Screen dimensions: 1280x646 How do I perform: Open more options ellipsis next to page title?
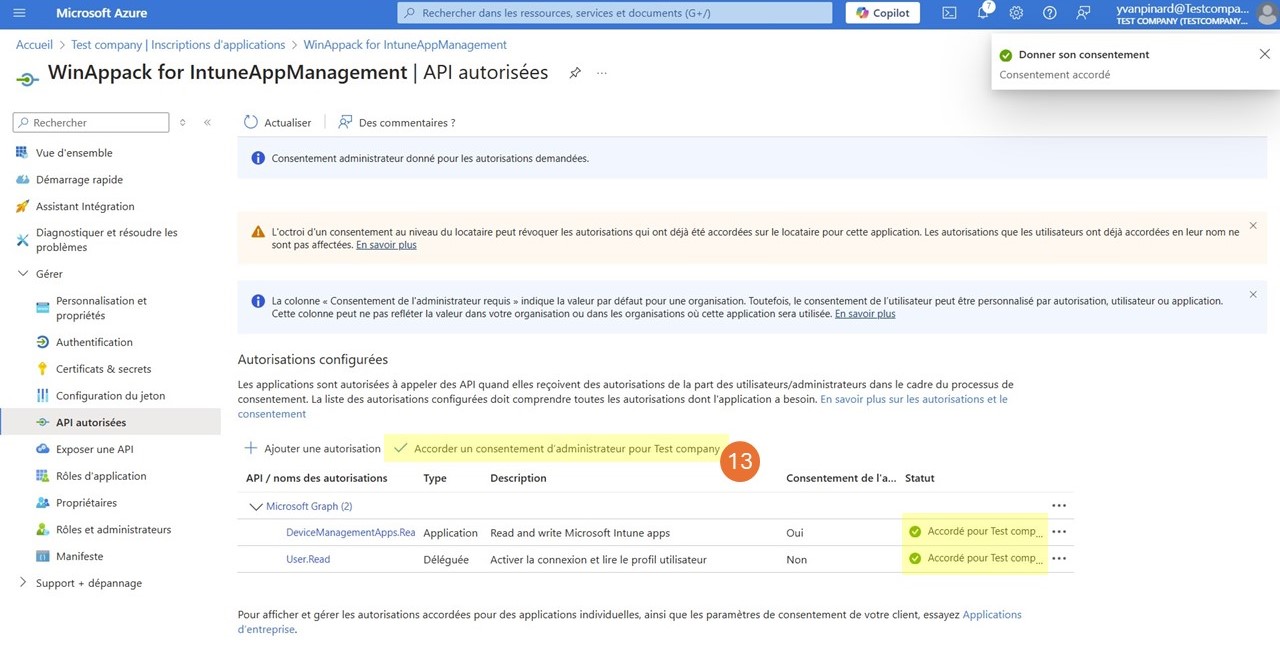[x=601, y=72]
